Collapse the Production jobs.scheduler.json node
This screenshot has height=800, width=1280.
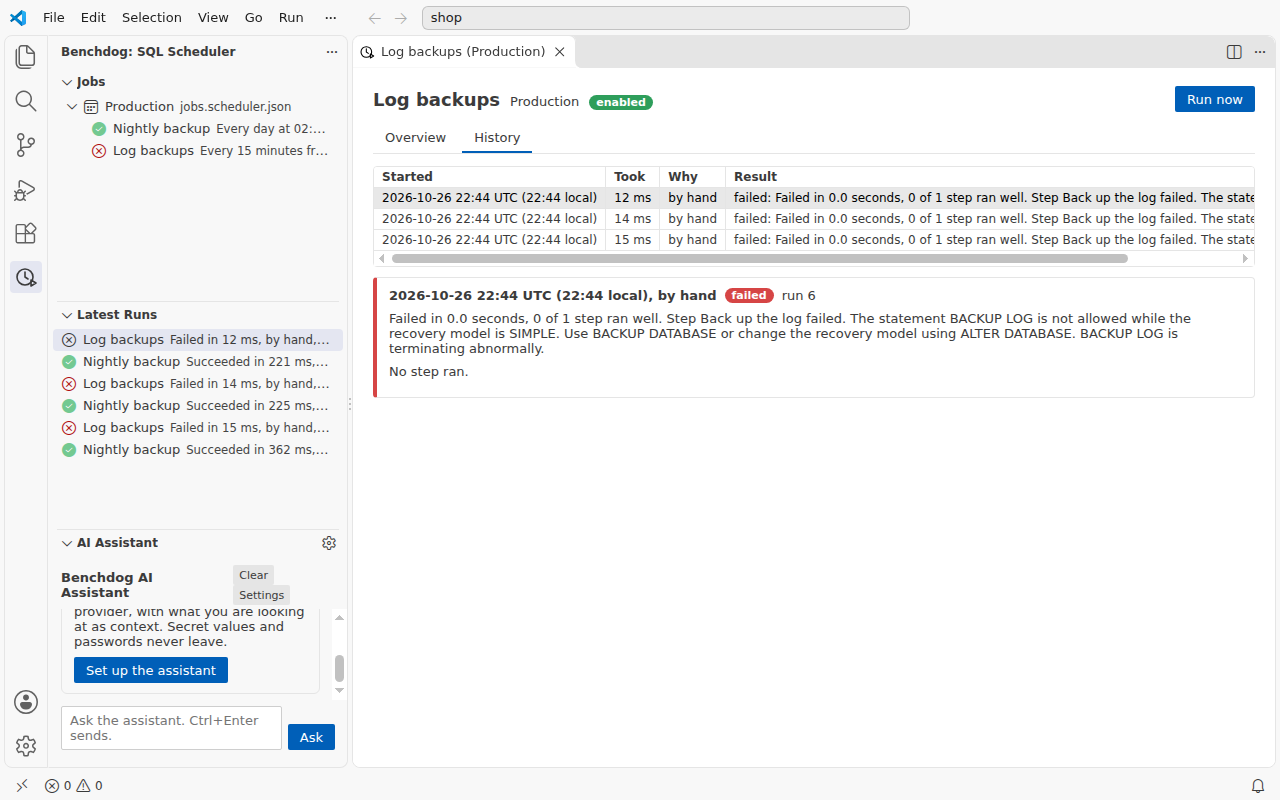pyautogui.click(x=72, y=107)
